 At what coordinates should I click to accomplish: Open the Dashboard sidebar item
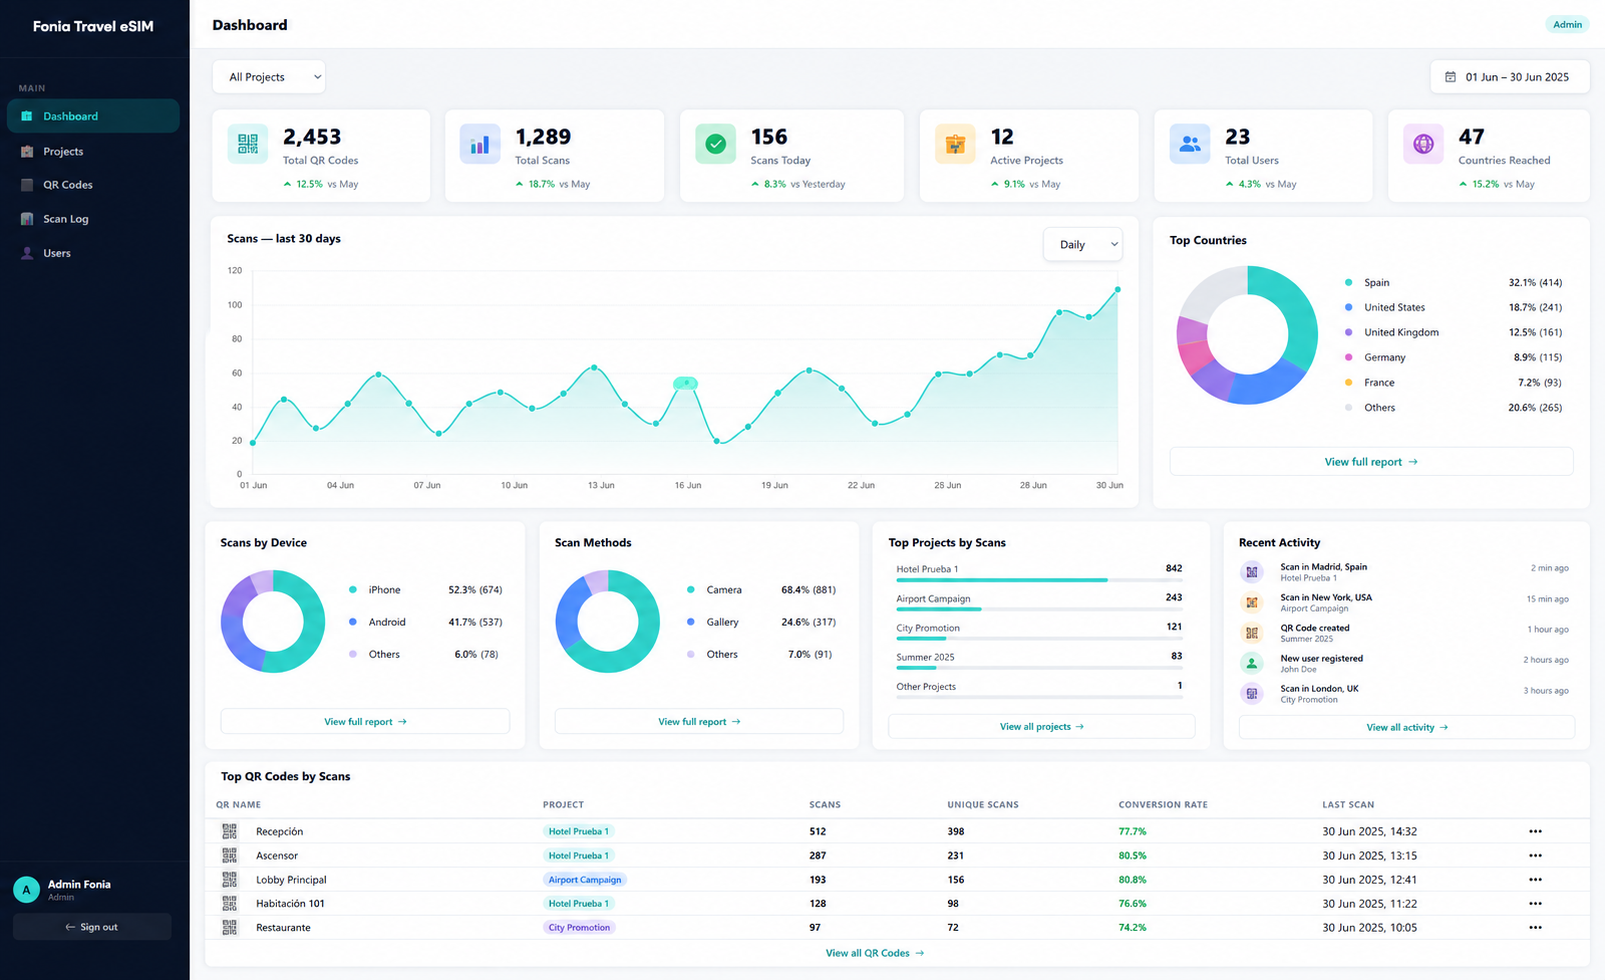pyautogui.click(x=93, y=116)
